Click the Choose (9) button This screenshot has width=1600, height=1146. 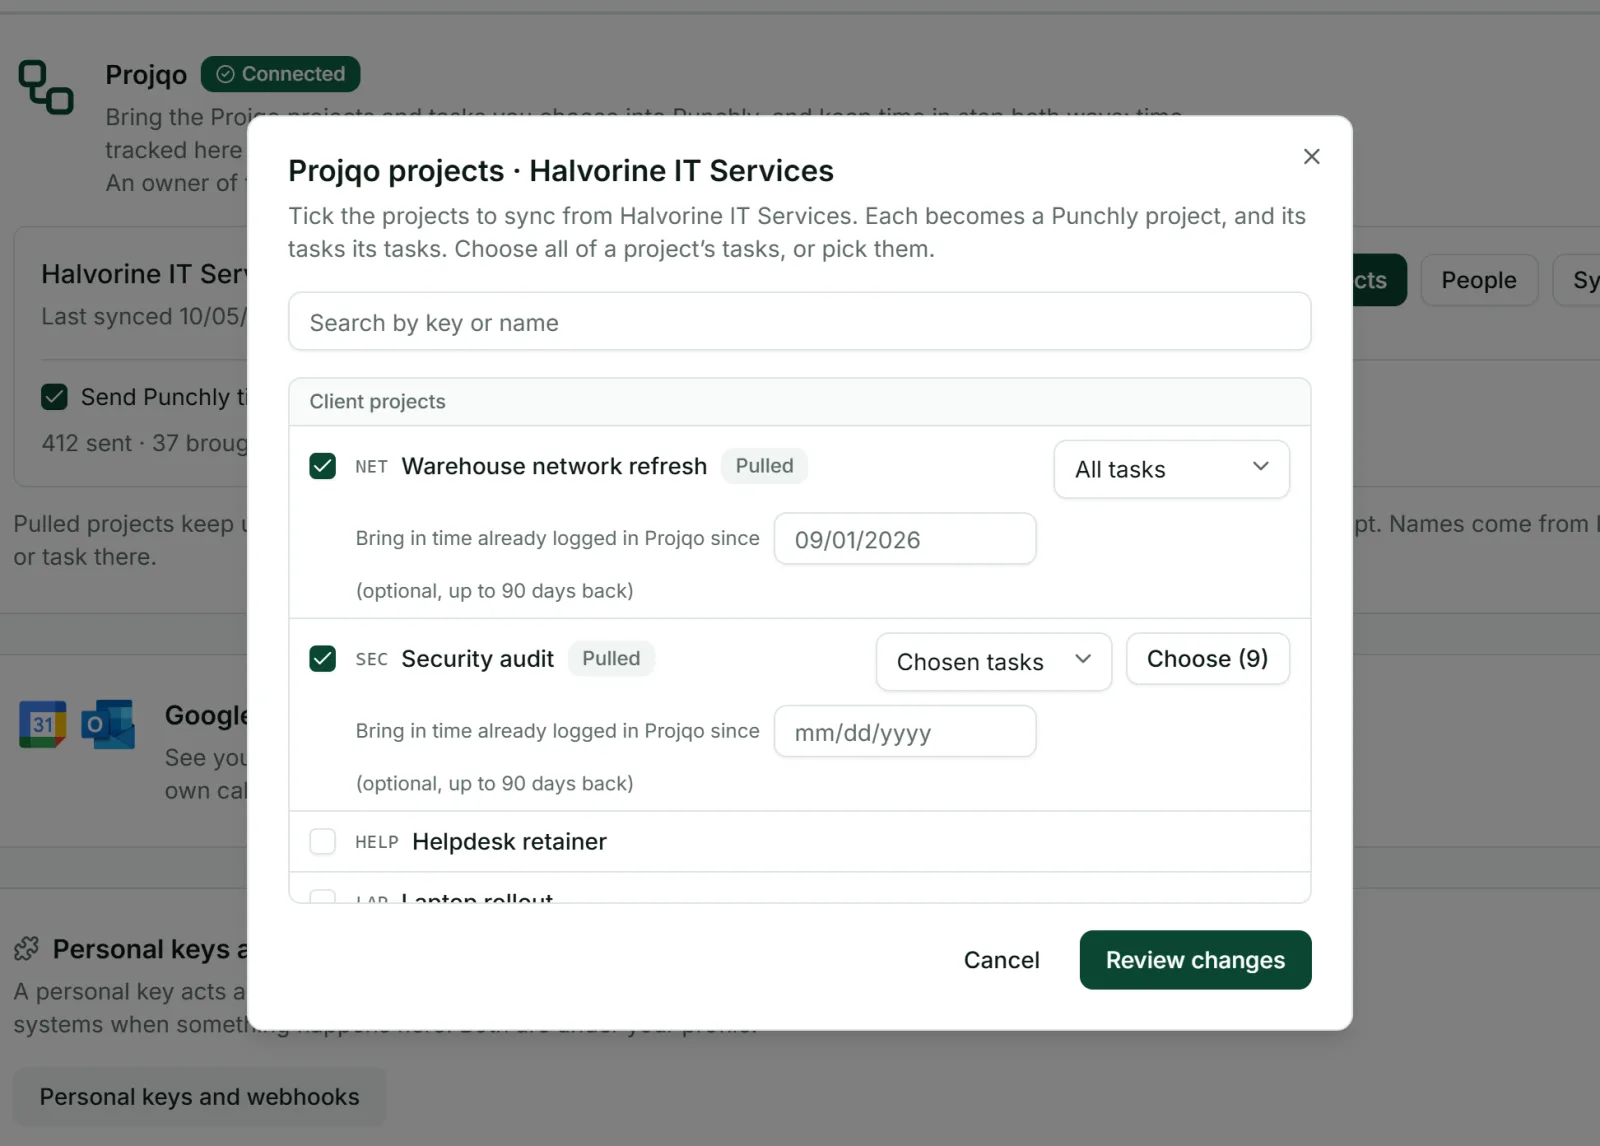click(x=1207, y=659)
